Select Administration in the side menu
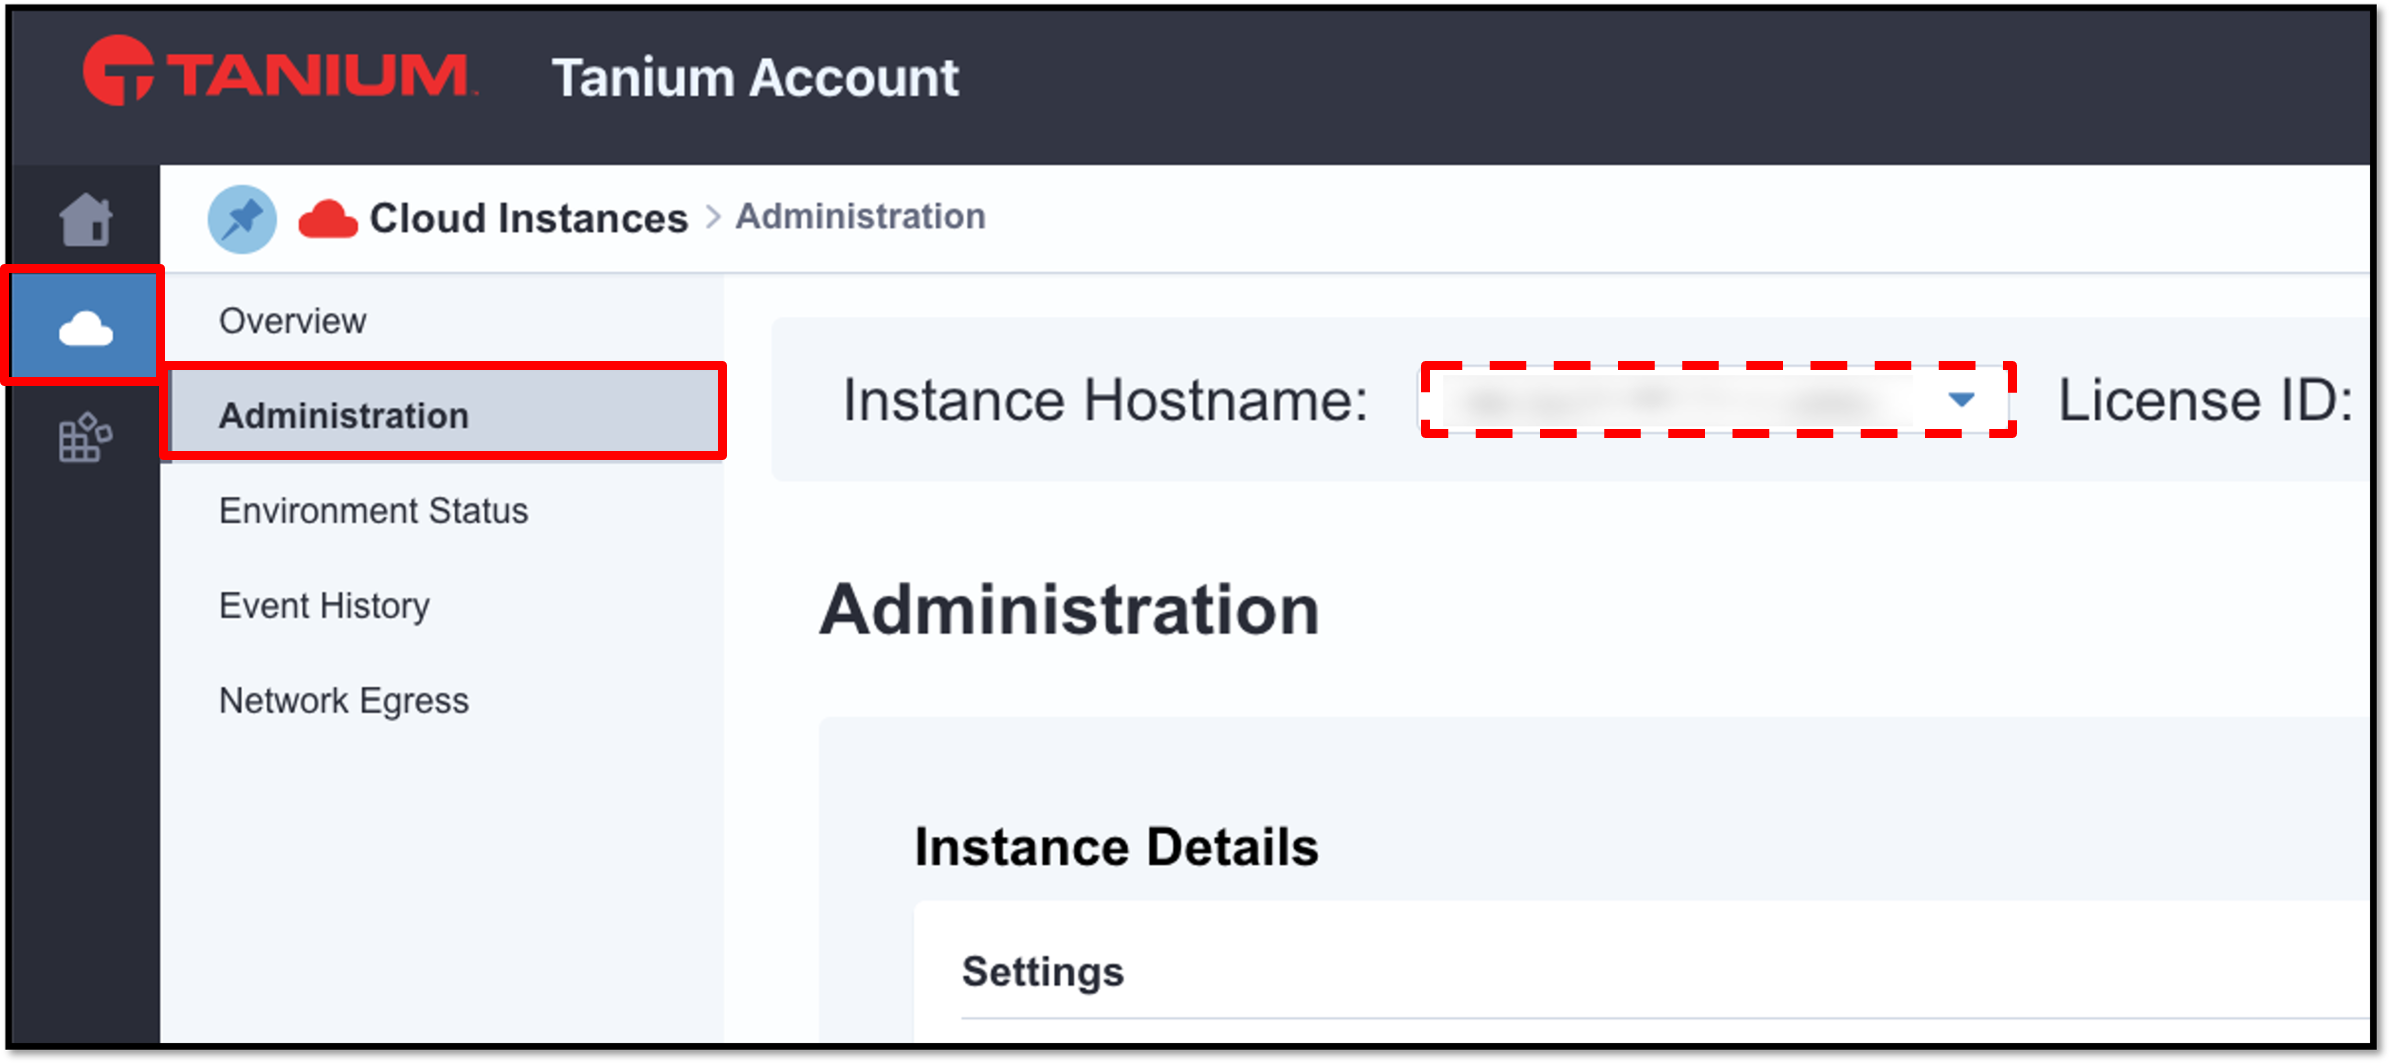Viewport: 2390px width, 1063px height. (x=444, y=414)
